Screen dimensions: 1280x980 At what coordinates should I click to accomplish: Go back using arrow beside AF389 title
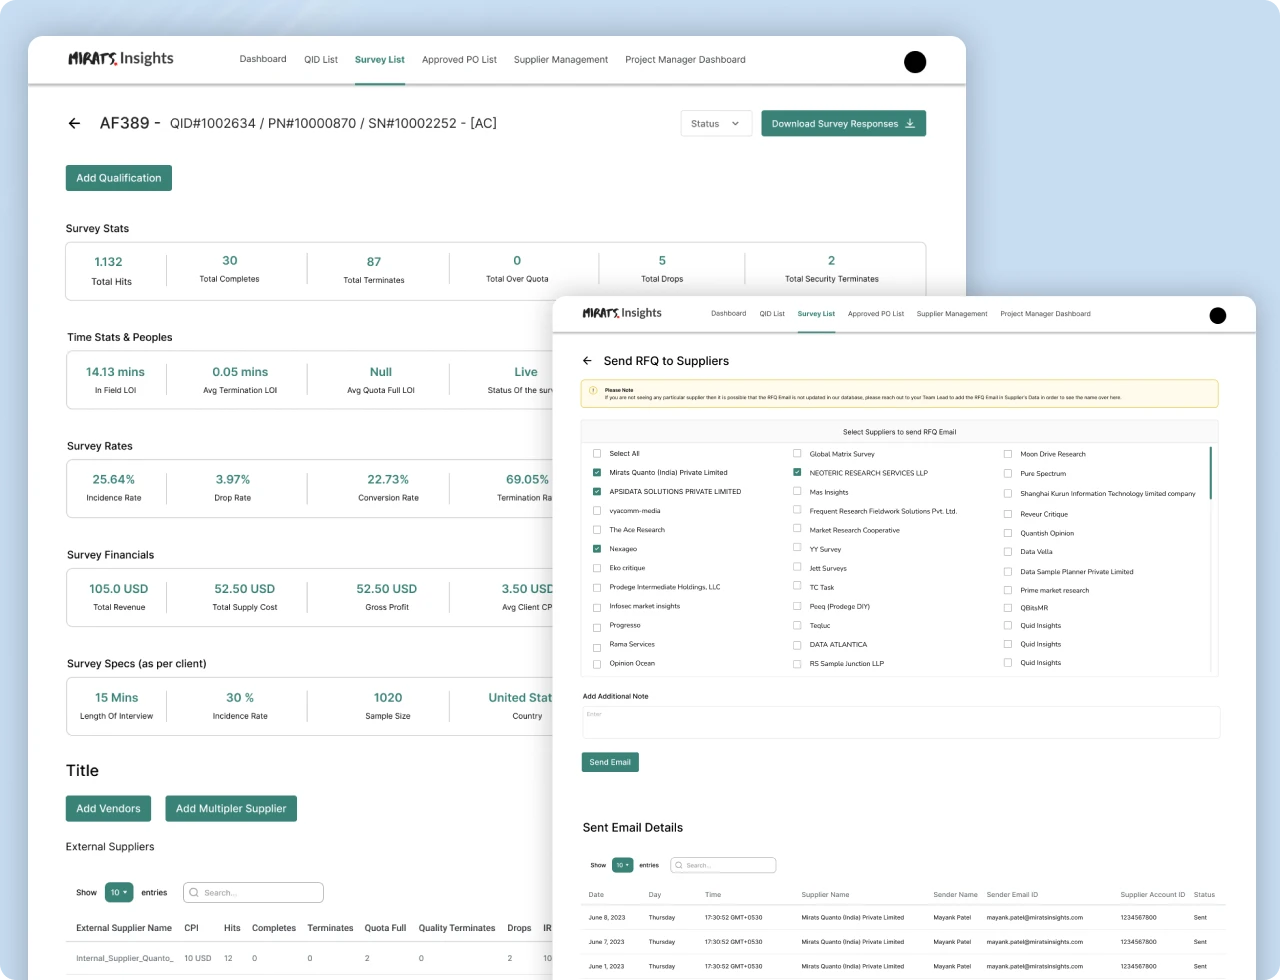[x=74, y=123]
